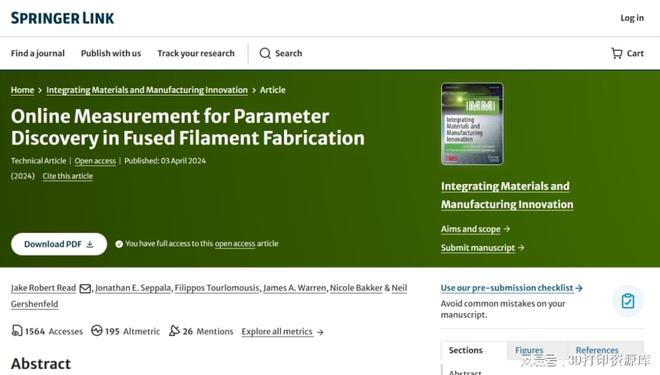Image resolution: width=660 pixels, height=375 pixels.
Task: Click the Download PDF button
Action: pos(59,244)
